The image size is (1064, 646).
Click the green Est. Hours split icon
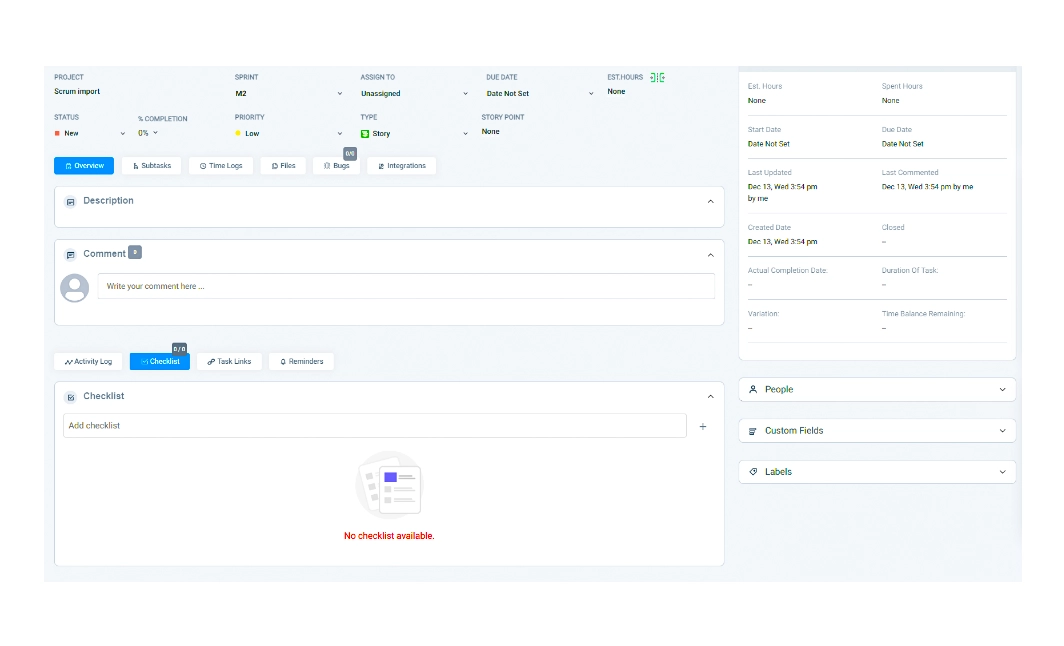[657, 78]
